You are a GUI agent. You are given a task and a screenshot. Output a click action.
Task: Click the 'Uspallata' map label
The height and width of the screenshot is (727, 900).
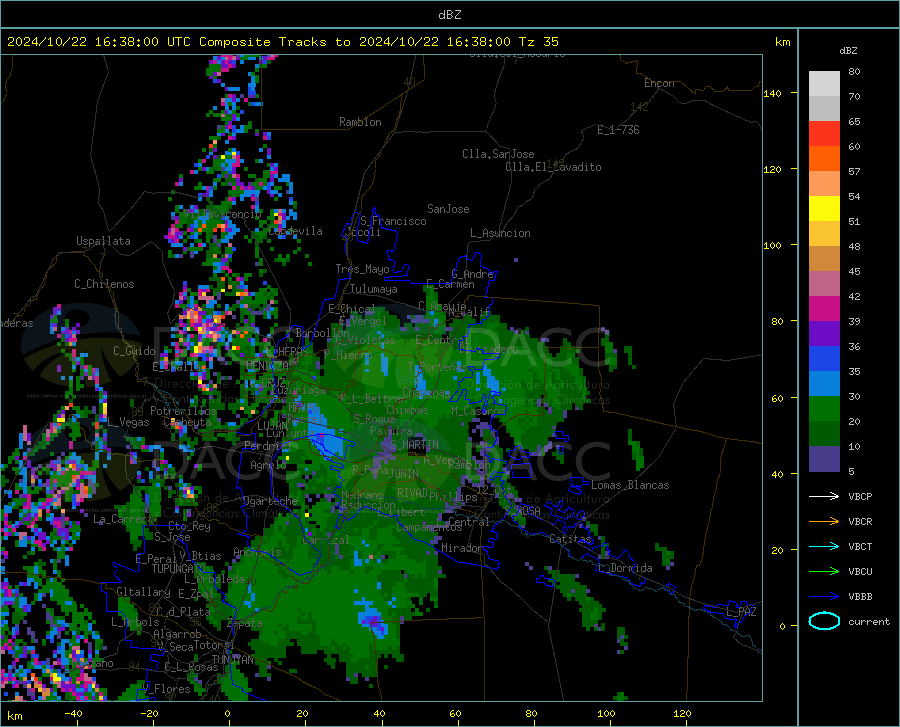[103, 241]
